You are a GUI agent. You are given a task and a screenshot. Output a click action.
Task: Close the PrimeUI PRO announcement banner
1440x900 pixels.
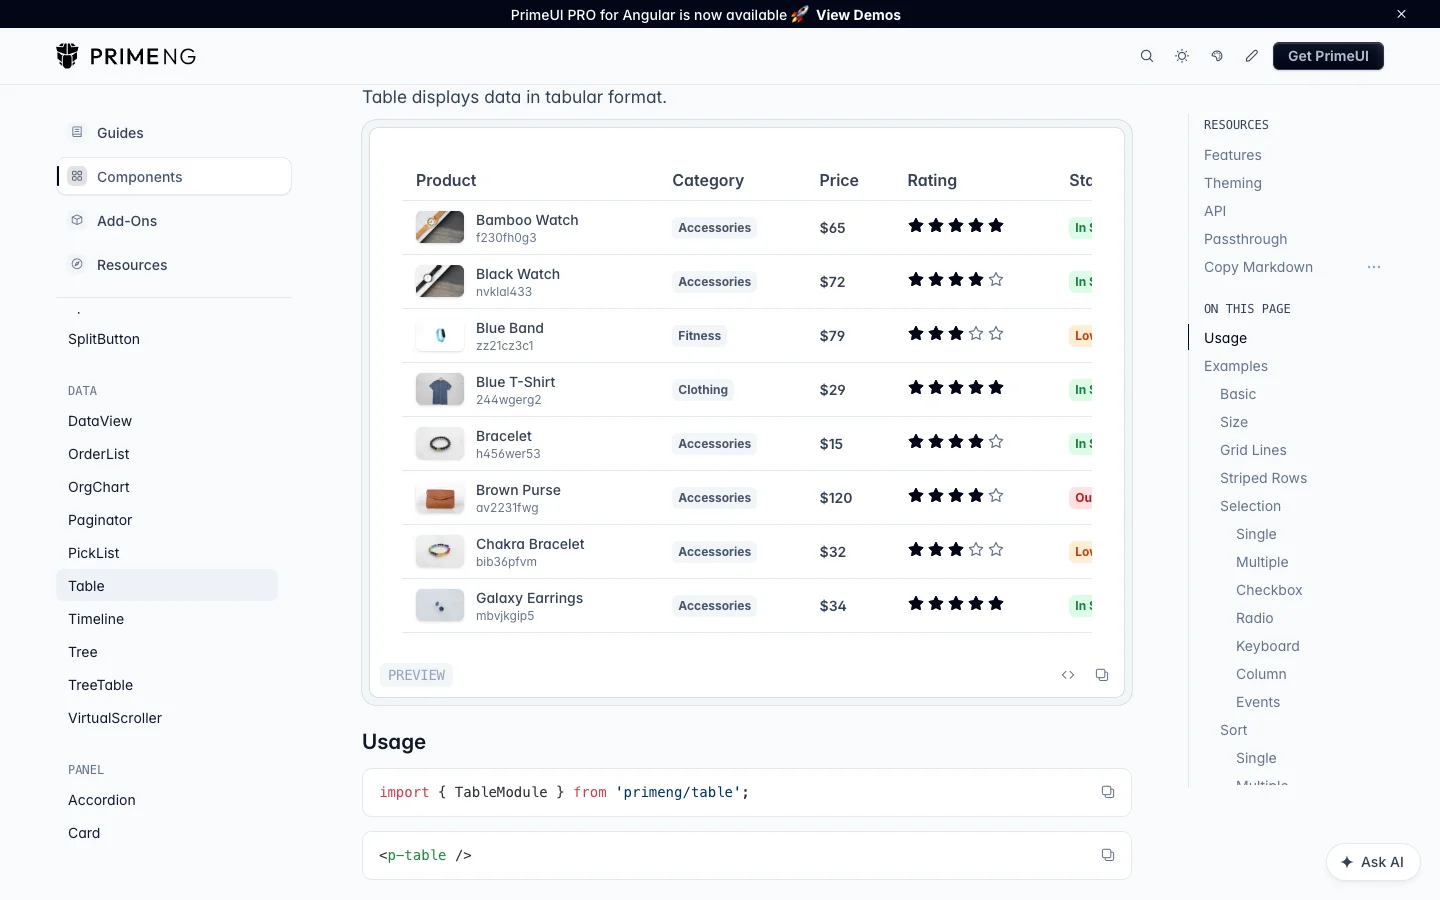[x=1401, y=14]
